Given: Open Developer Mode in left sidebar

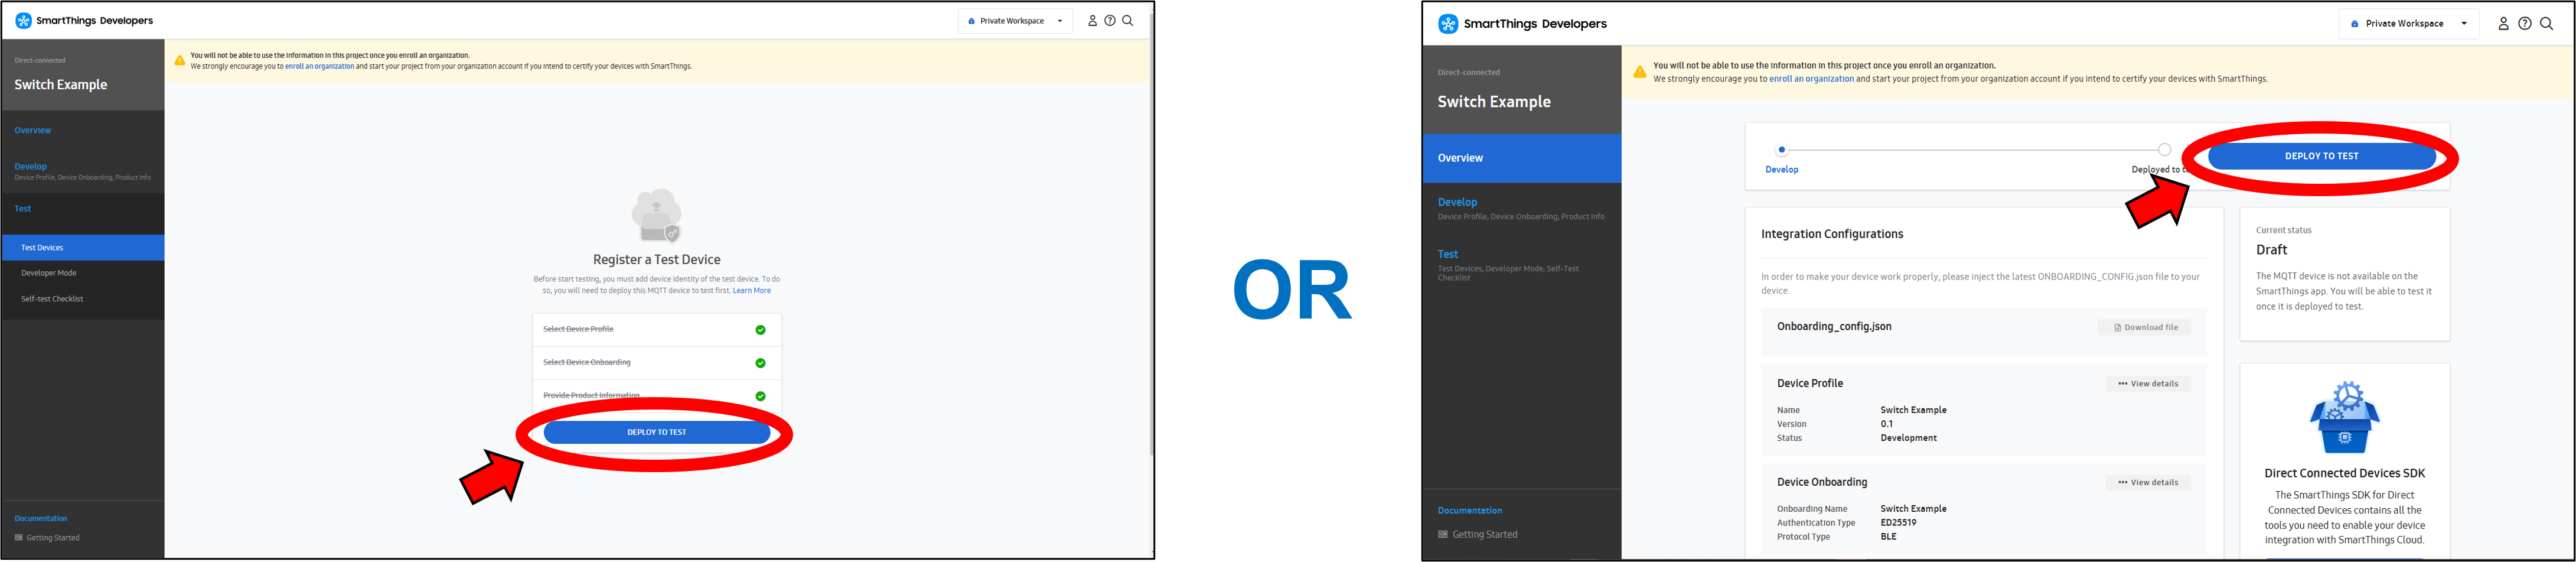Looking at the screenshot, I should click(49, 273).
